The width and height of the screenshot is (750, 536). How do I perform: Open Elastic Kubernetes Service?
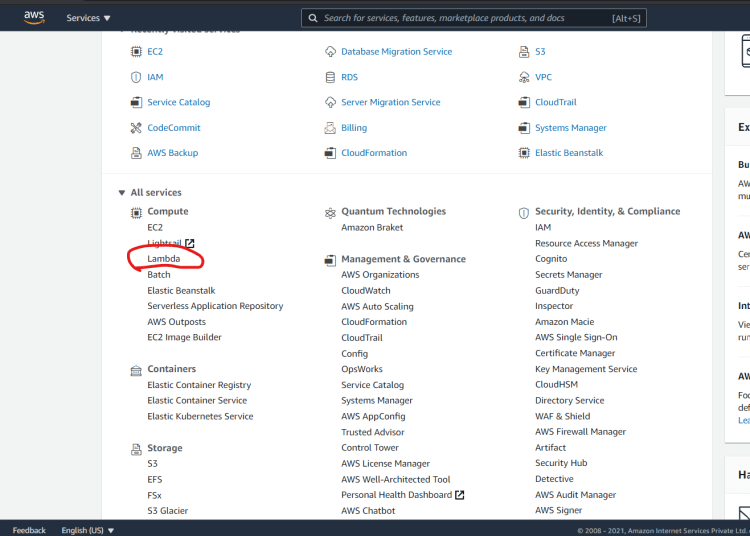coord(200,416)
